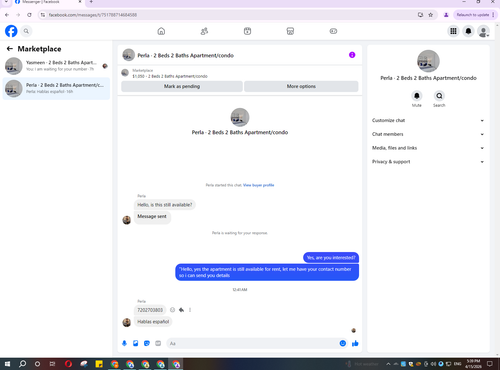The height and width of the screenshot is (370, 500).
Task: Open Windows Start menu
Action: [7, 364]
